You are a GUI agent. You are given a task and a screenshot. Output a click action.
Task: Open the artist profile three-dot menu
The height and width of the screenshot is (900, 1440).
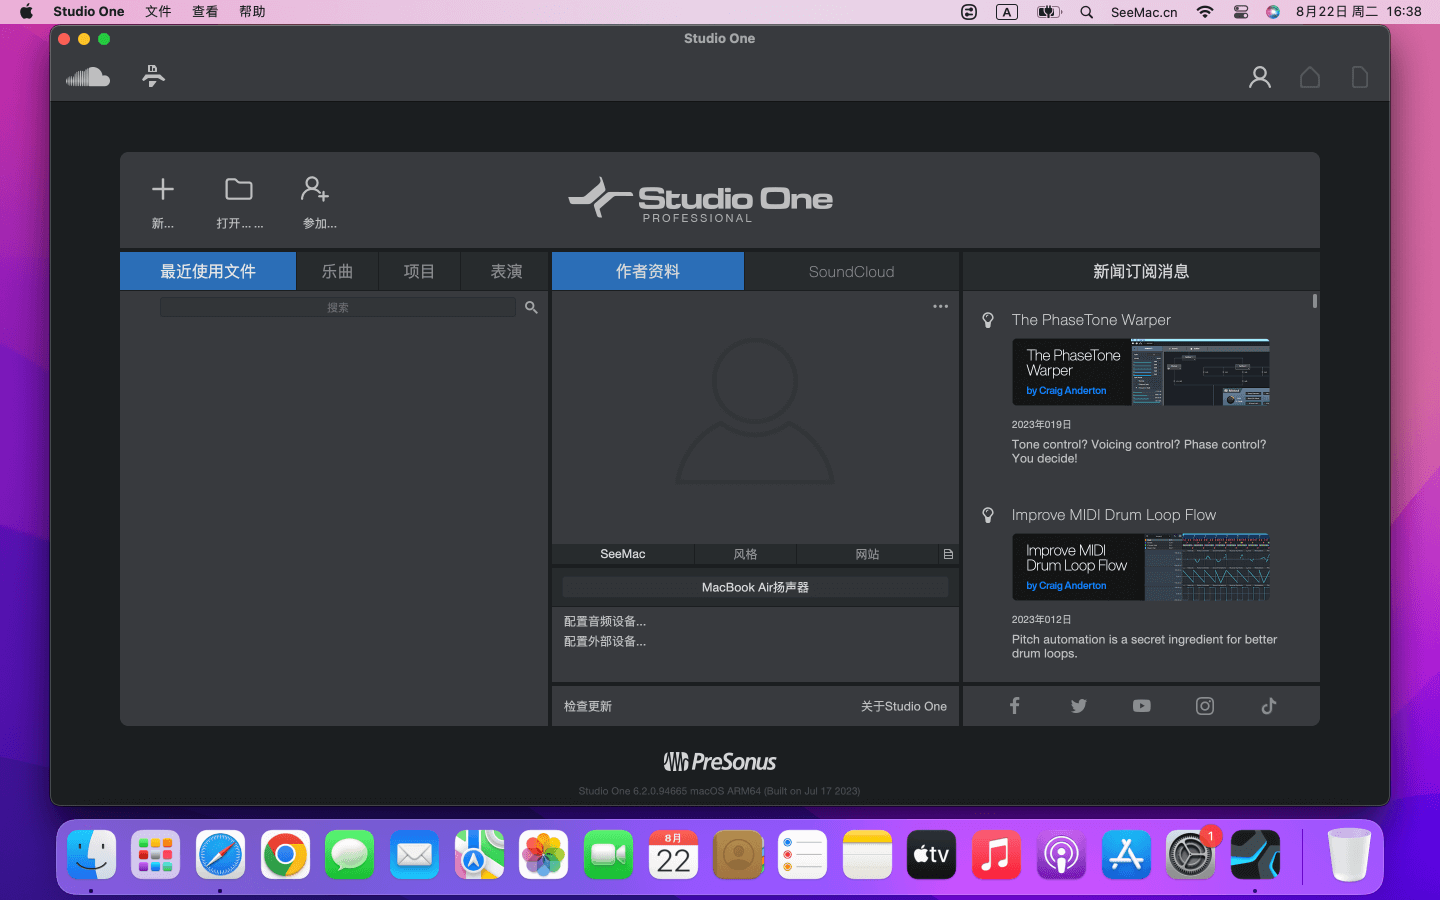coord(940,307)
